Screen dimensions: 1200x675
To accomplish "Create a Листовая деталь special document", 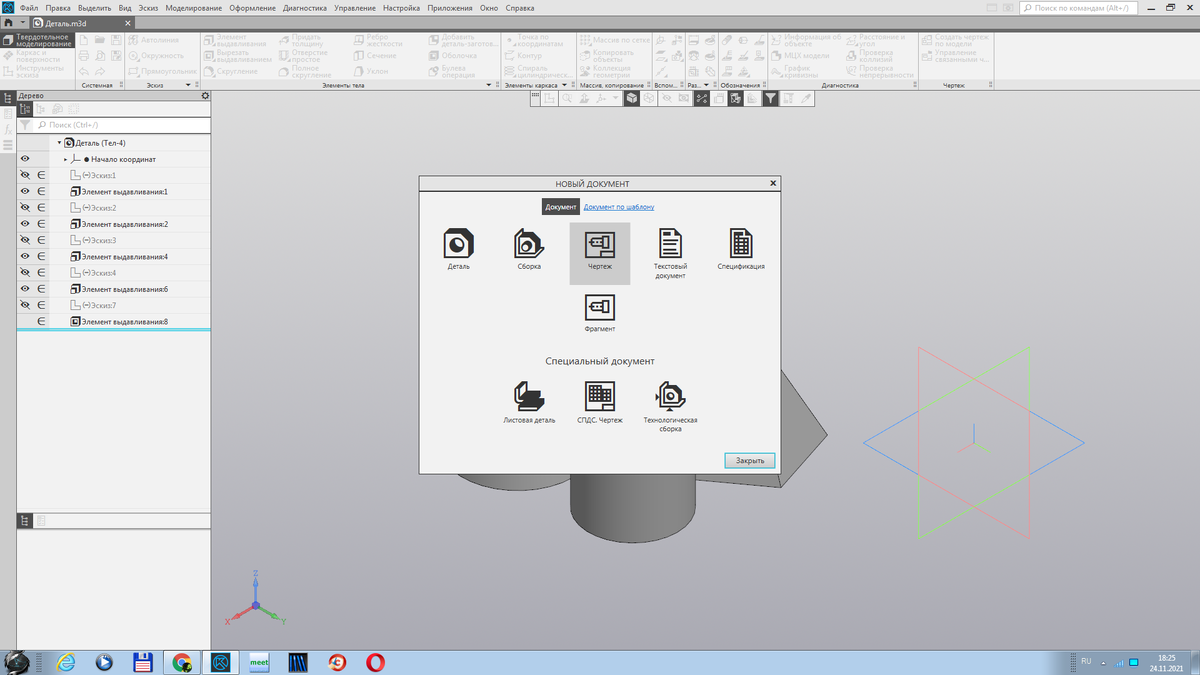I will 529,402.
